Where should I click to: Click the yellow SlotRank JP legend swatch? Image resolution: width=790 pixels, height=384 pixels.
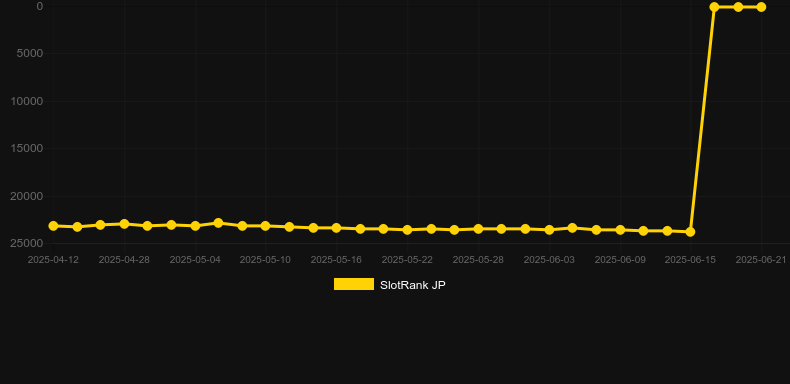pyautogui.click(x=354, y=284)
